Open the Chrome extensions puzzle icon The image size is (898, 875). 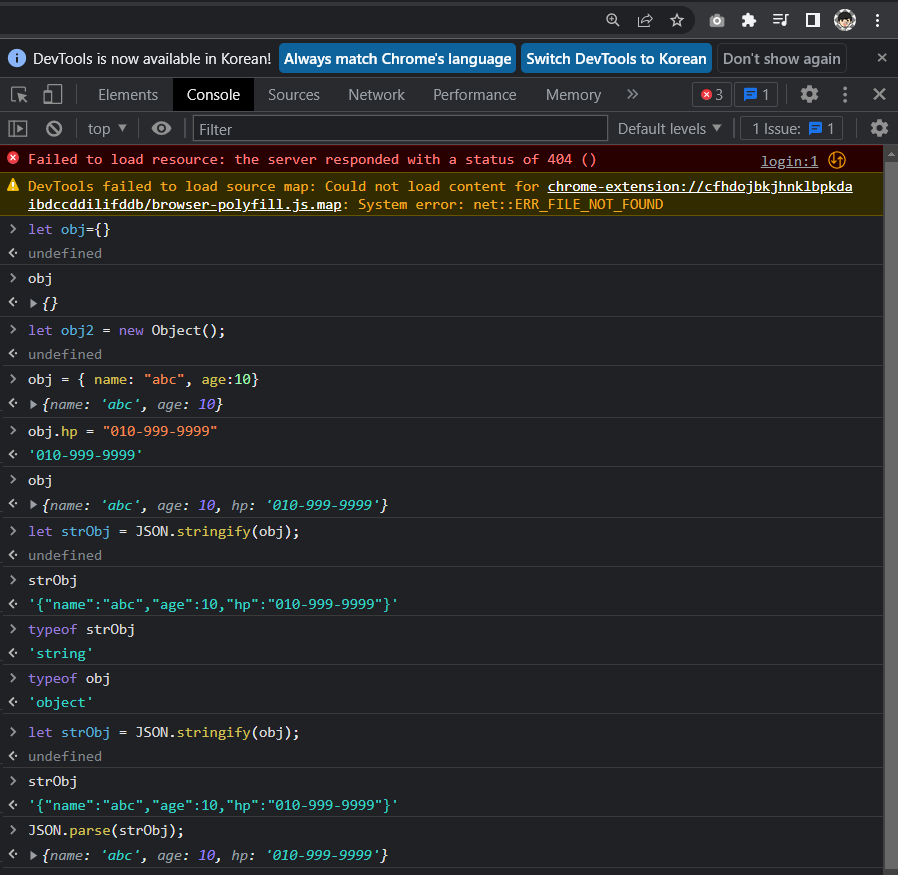pos(748,19)
